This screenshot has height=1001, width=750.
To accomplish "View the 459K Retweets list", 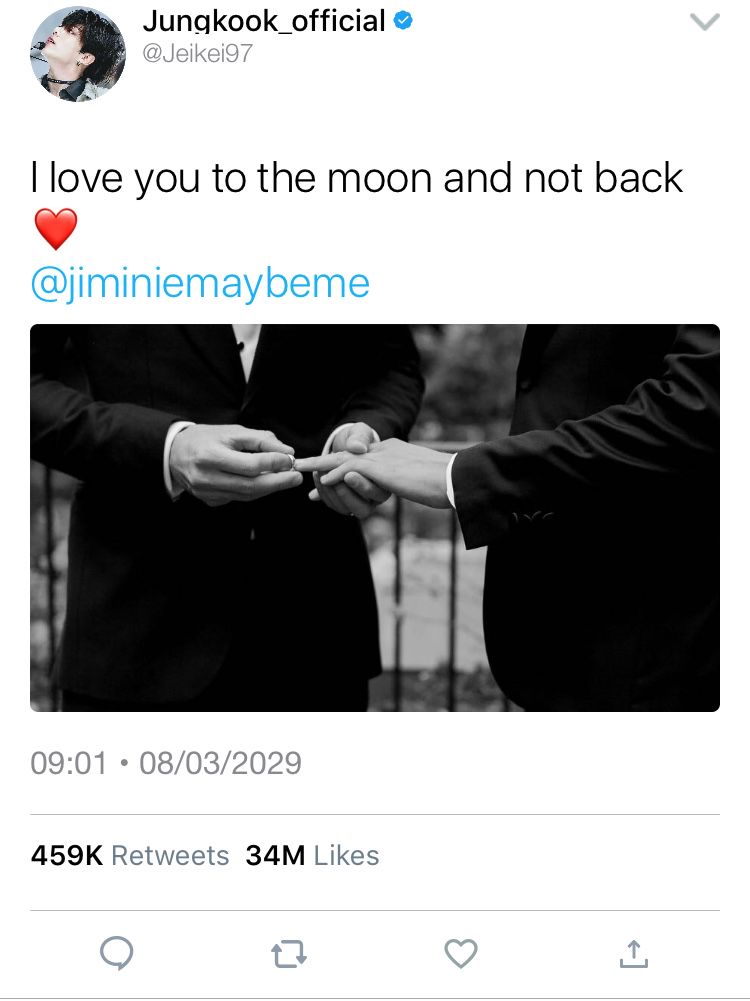I will tap(130, 855).
